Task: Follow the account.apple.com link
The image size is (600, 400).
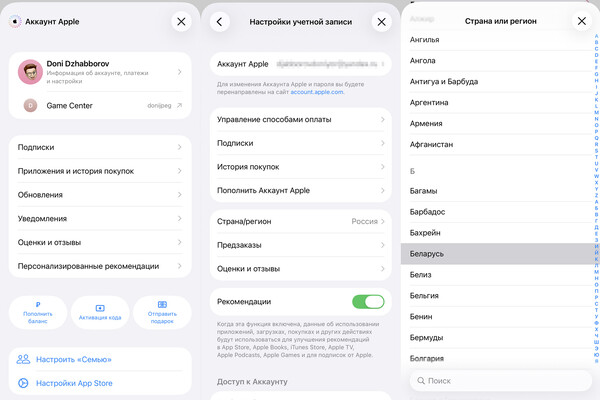Action: tap(316, 92)
